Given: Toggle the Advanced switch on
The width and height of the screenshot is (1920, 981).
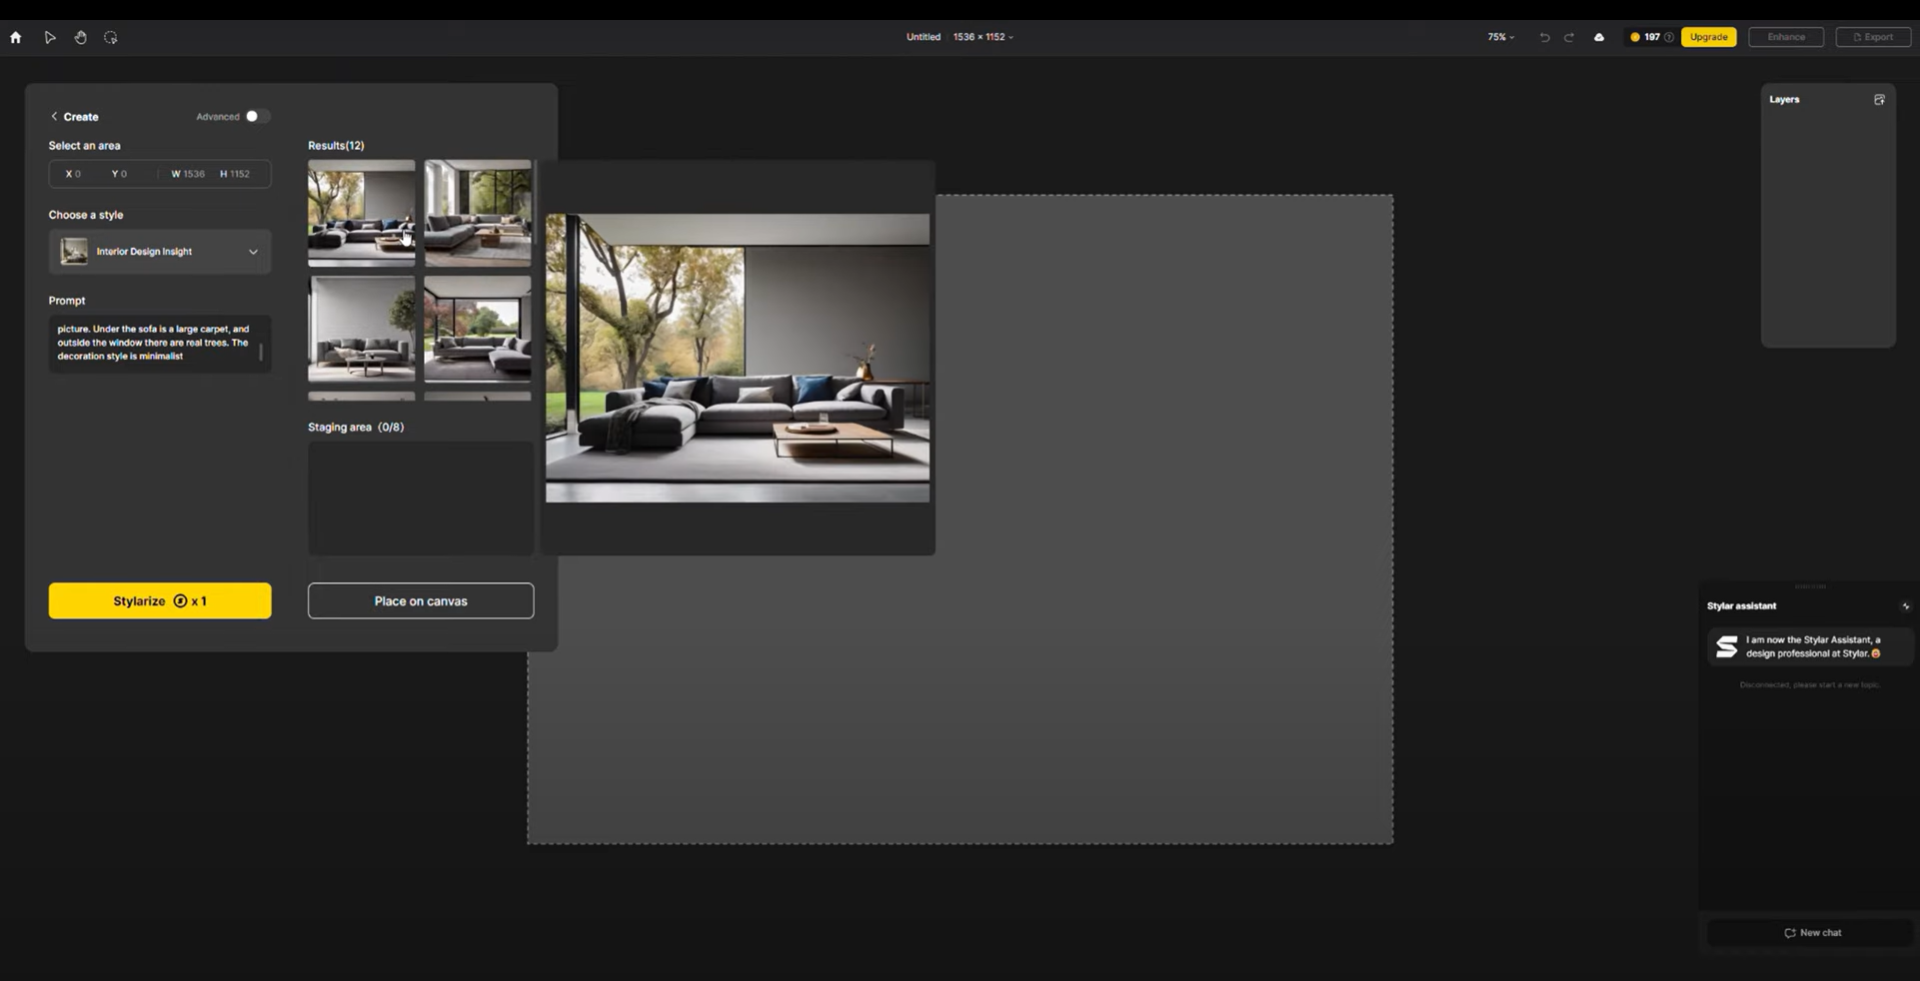Looking at the screenshot, I should coord(257,117).
